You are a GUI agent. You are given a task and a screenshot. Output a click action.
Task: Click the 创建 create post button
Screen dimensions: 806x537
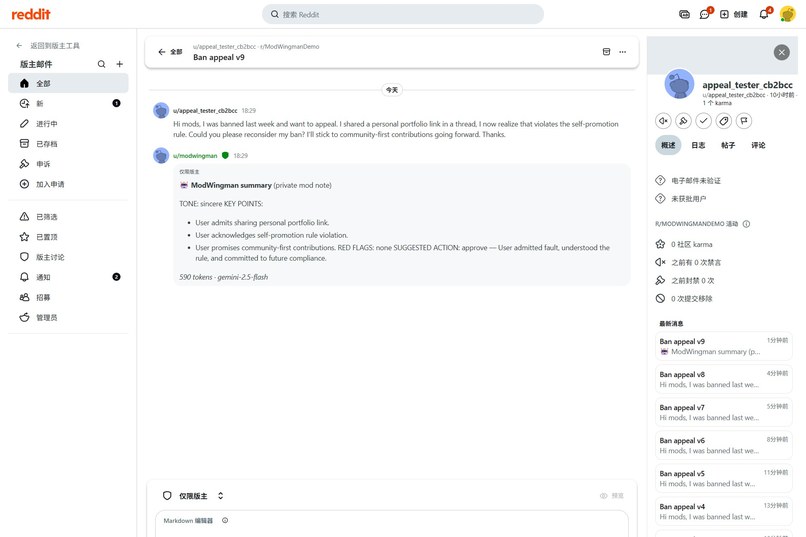coord(734,14)
